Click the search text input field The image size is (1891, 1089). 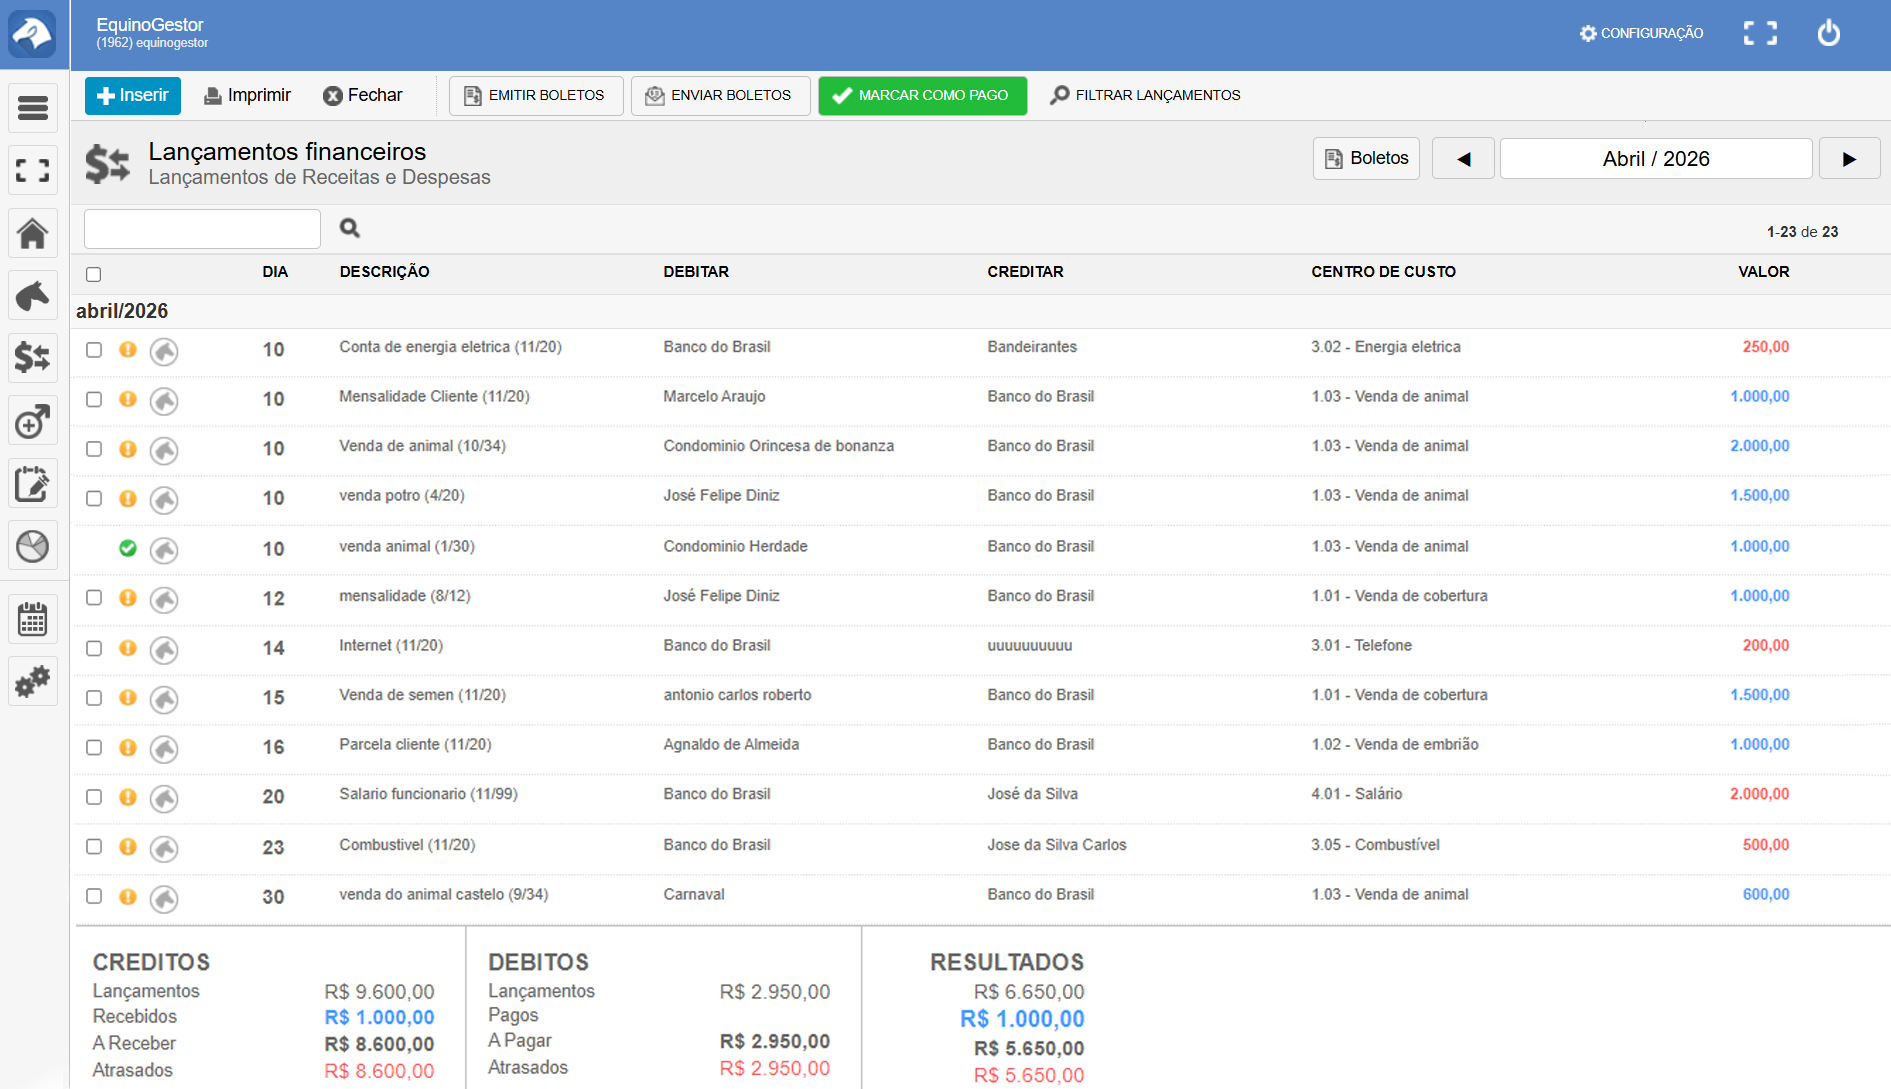(202, 229)
